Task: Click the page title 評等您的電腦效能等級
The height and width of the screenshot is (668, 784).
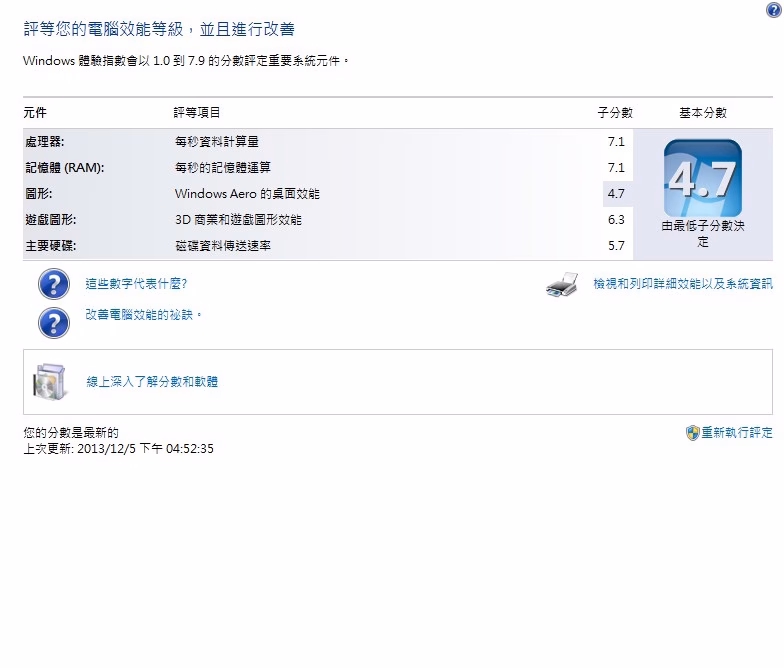Action: point(159,29)
